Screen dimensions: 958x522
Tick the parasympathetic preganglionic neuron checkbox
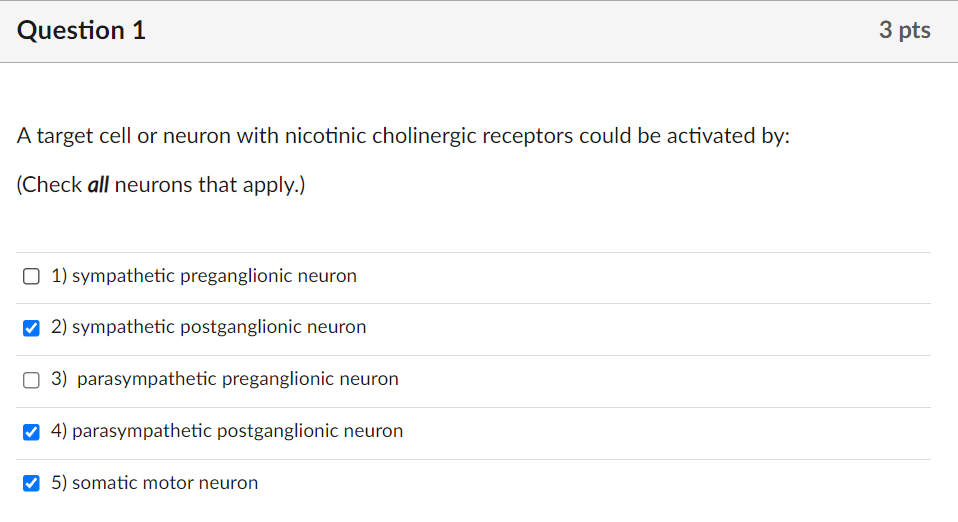[32, 380]
